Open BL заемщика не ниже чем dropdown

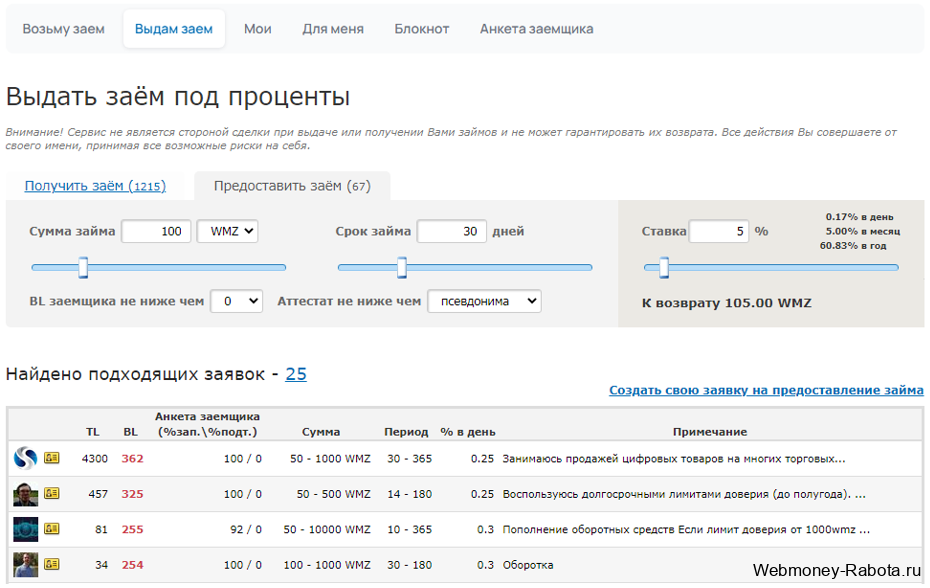tap(236, 301)
